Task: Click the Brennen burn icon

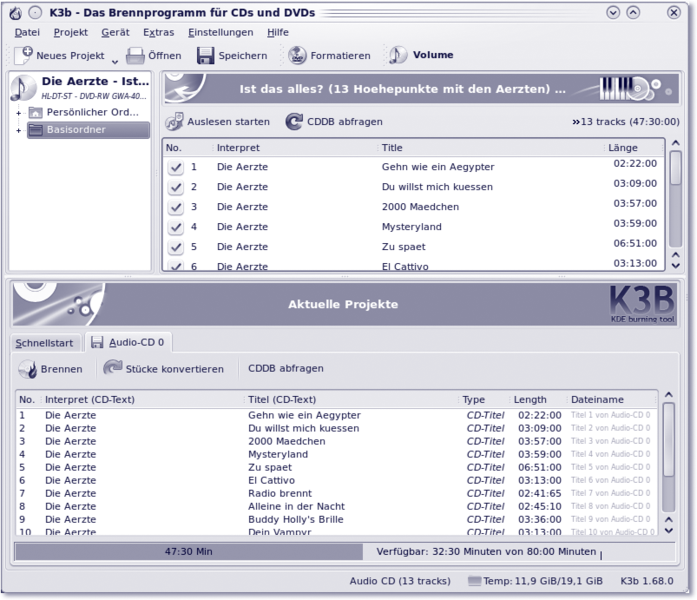Action: [x=28, y=369]
